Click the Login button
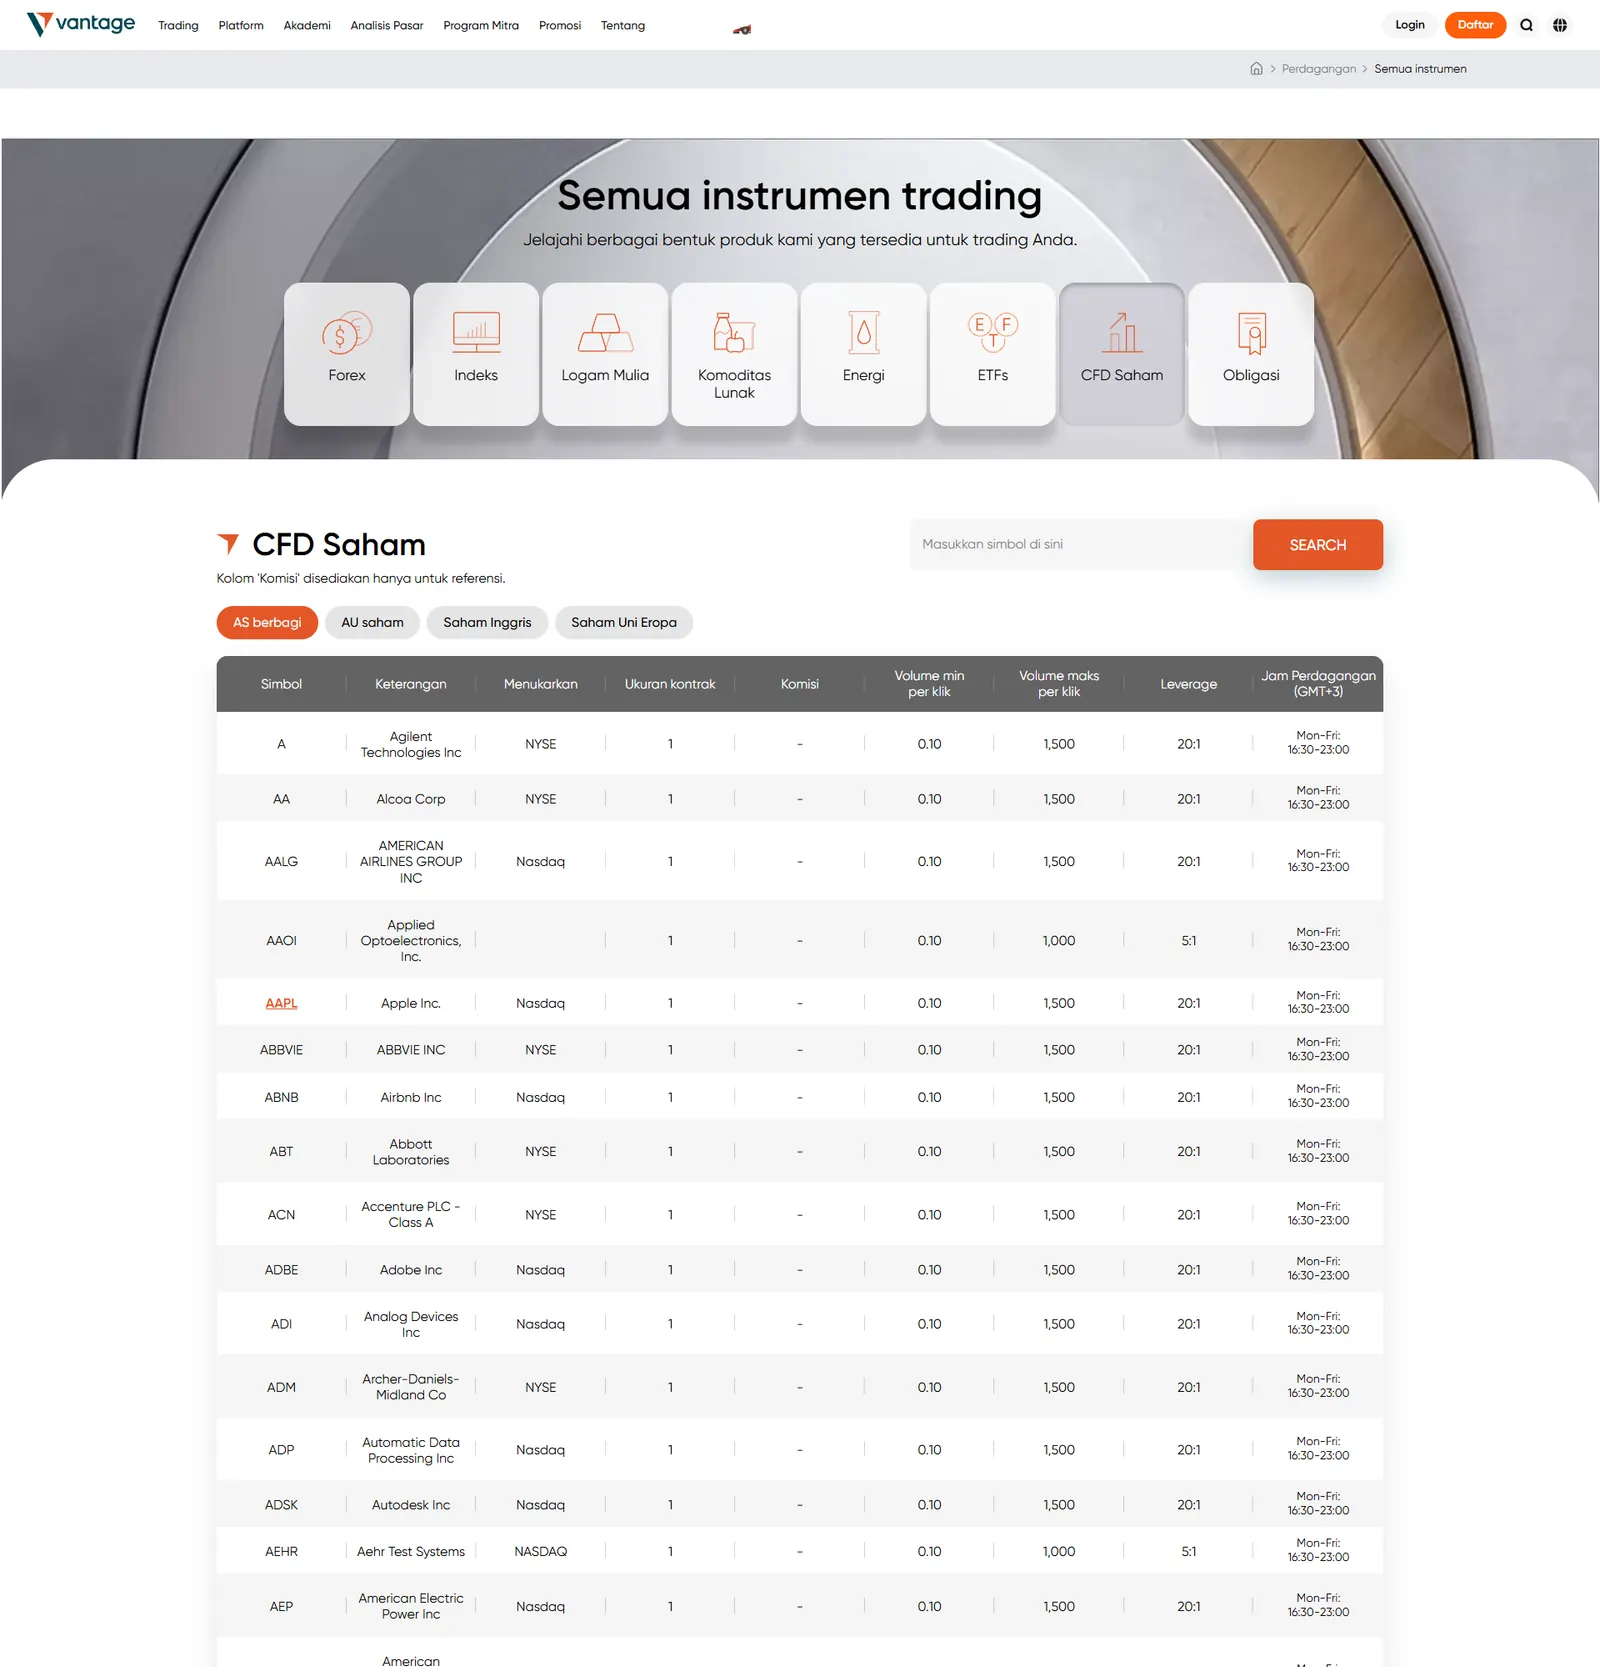1600x1667 pixels. coord(1410,25)
